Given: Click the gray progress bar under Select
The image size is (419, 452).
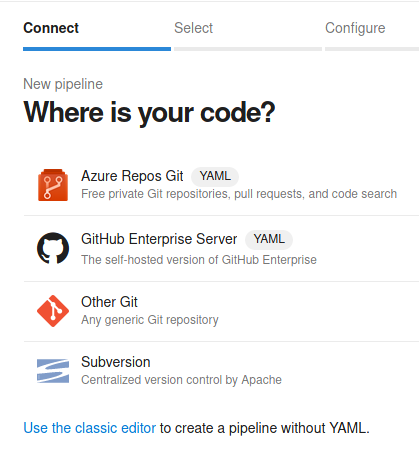Looking at the screenshot, I should 248,49.
